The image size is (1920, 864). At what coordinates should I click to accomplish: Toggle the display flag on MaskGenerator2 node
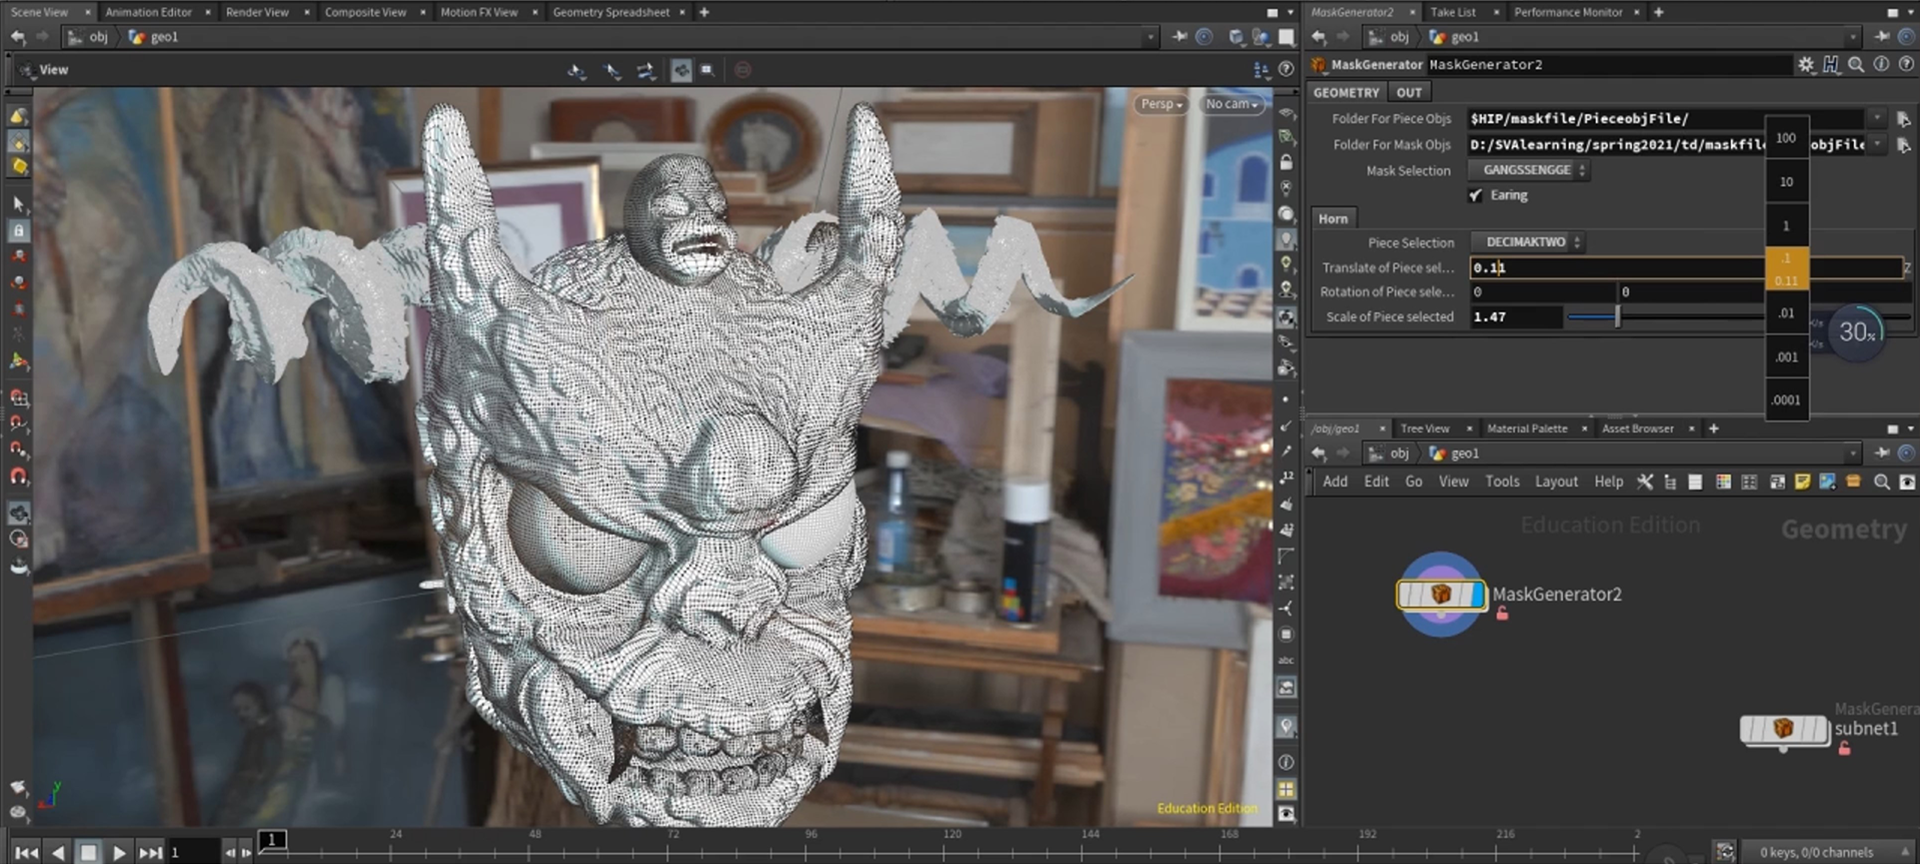click(x=1478, y=594)
